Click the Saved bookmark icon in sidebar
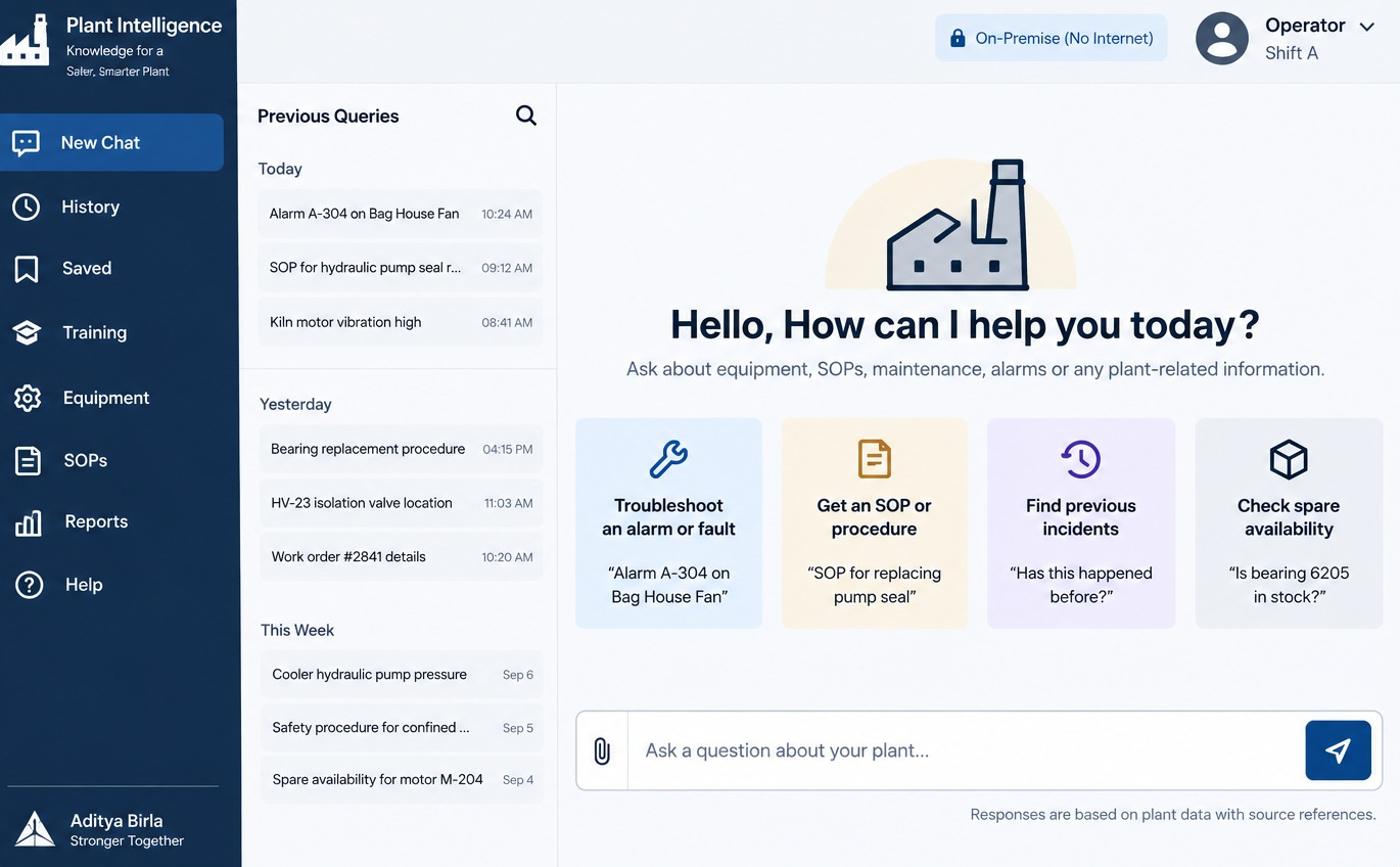This screenshot has width=1400, height=867. [x=26, y=269]
